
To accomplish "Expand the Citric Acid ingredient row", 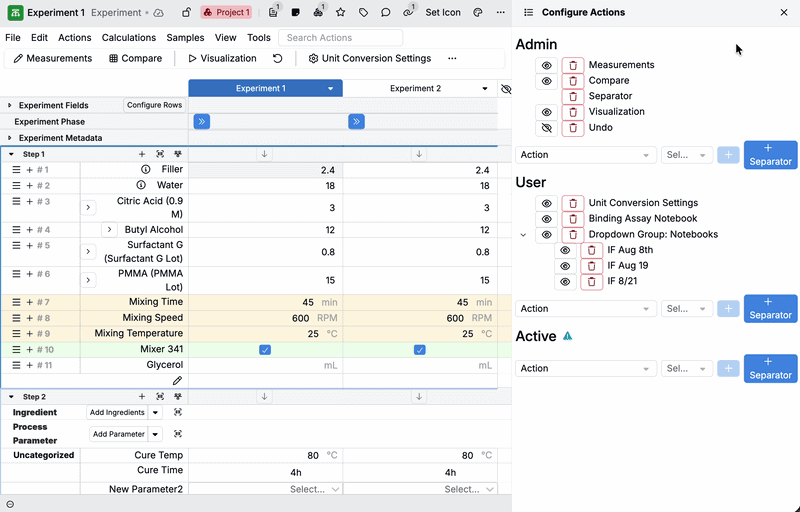I will coord(88,207).
